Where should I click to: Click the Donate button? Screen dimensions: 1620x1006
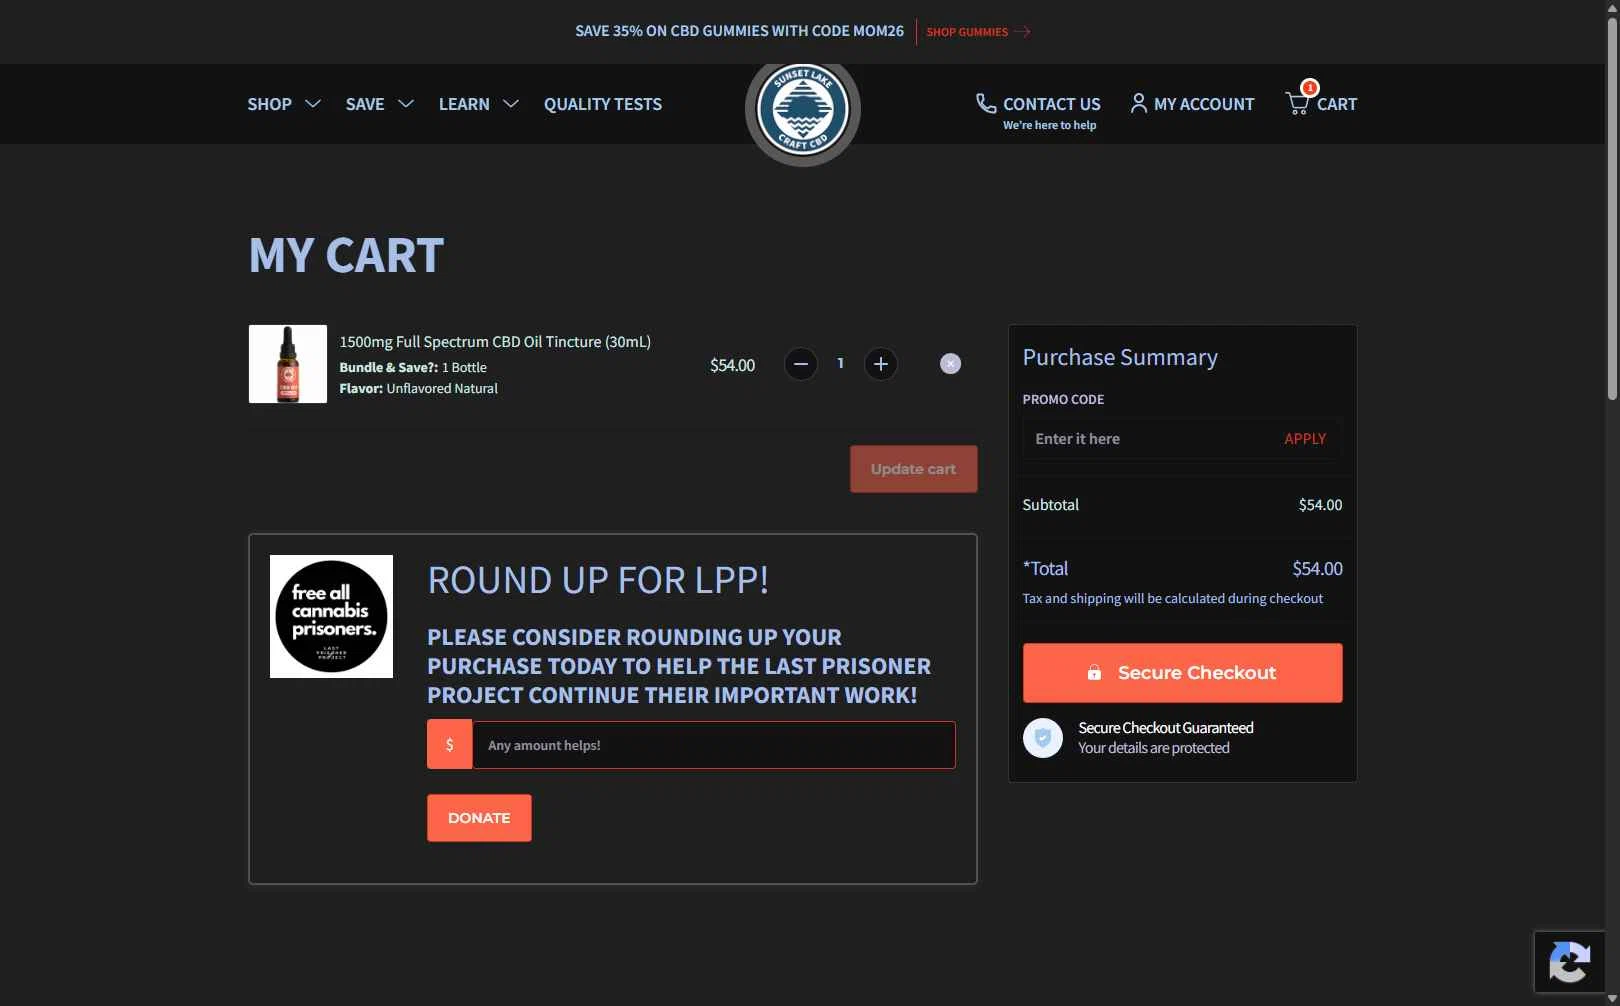pos(479,818)
